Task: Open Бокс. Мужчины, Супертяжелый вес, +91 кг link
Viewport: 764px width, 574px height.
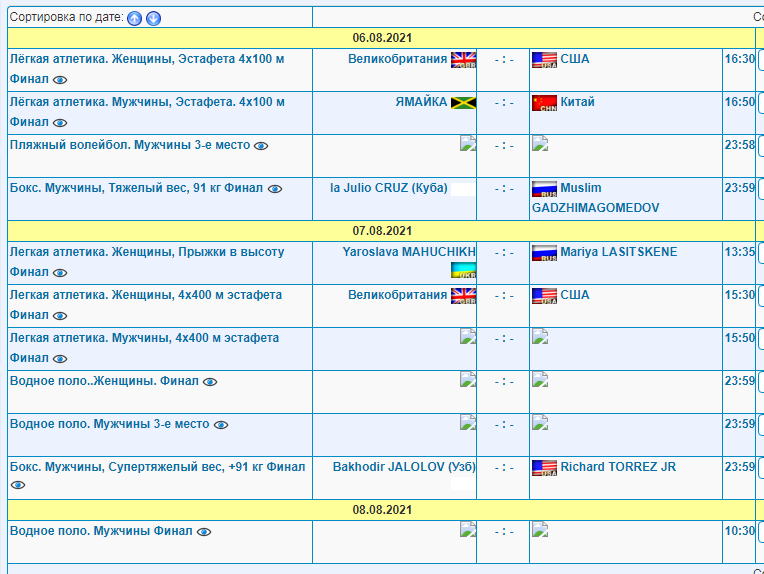Action: pyautogui.click(x=157, y=467)
